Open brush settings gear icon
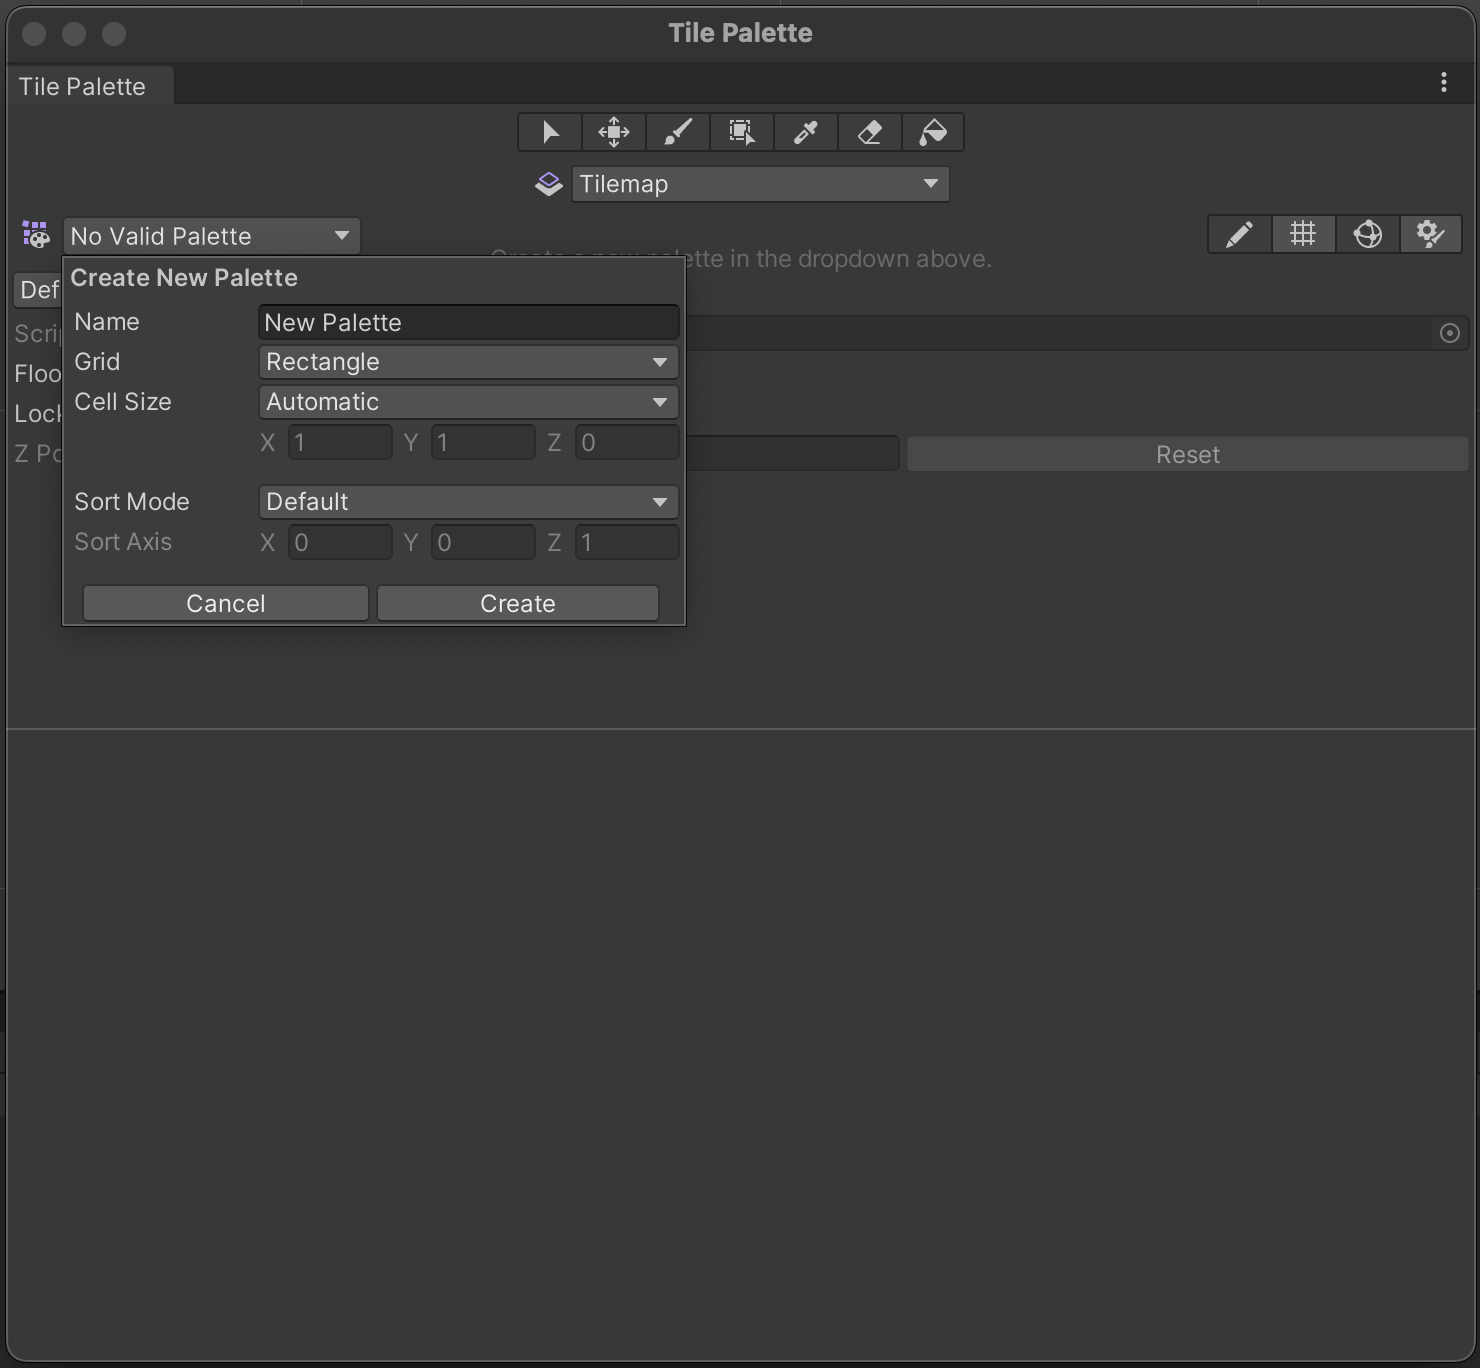This screenshot has height=1368, width=1480. 1430,235
